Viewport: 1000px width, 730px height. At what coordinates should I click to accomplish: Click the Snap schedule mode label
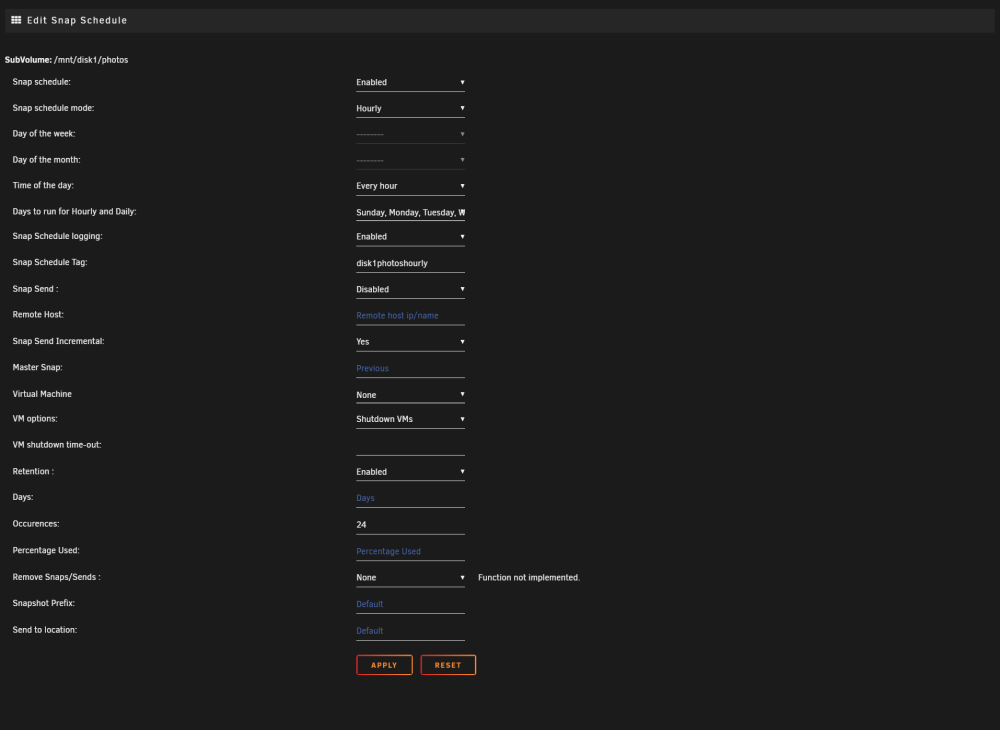54,108
